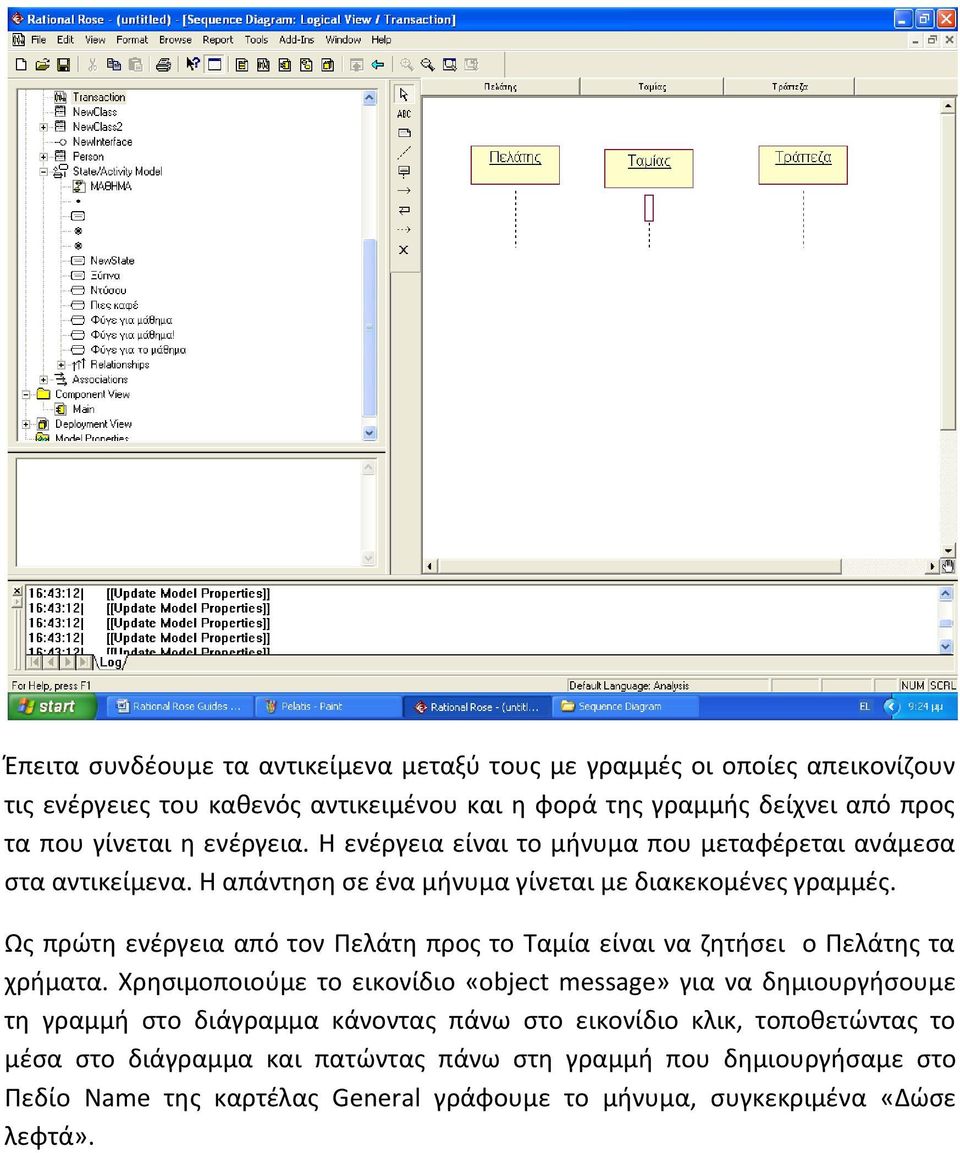This screenshot has width=960, height=1153.
Task: Expand the Deployment View node
Action: click(26, 424)
